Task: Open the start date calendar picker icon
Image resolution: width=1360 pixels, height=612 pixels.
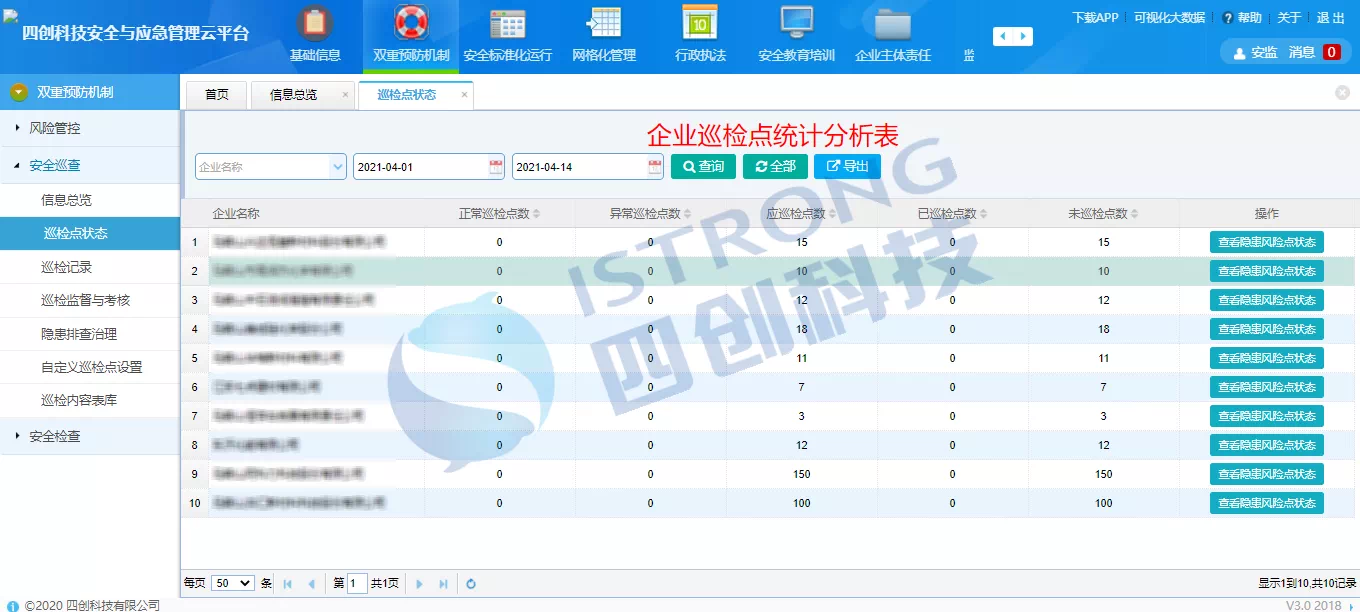Action: click(496, 166)
